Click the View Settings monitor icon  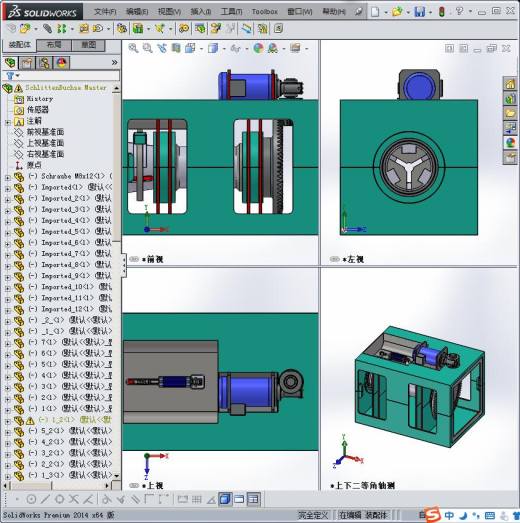coord(295,48)
